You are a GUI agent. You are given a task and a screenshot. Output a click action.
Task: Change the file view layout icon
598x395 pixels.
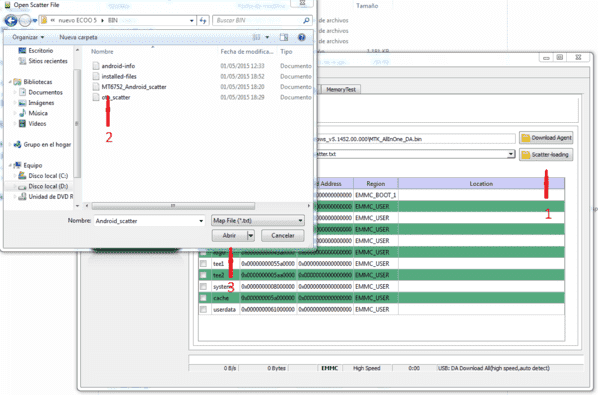click(x=256, y=37)
